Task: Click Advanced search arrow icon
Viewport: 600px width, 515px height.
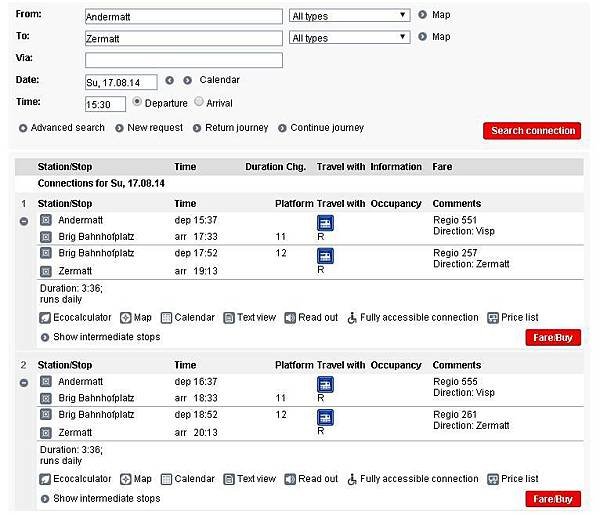Action: pos(23,128)
